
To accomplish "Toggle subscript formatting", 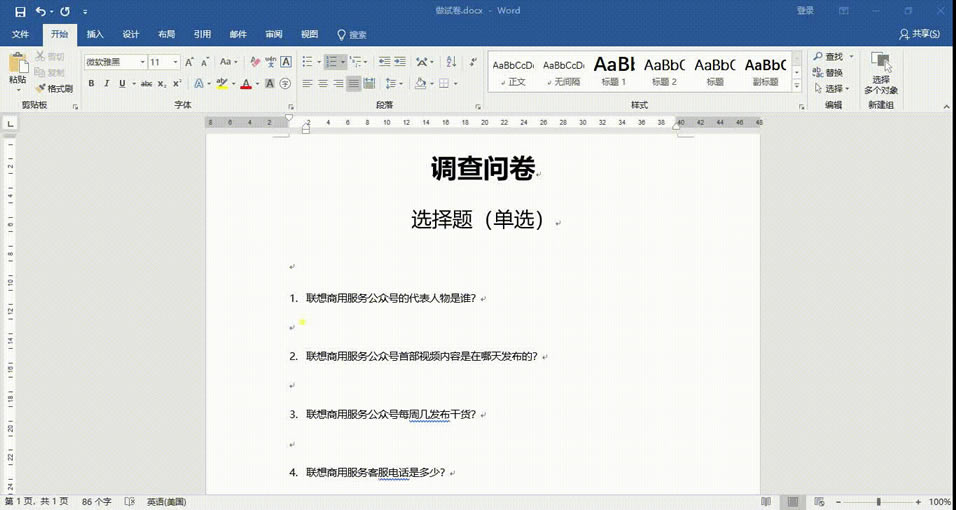I will pyautogui.click(x=162, y=84).
